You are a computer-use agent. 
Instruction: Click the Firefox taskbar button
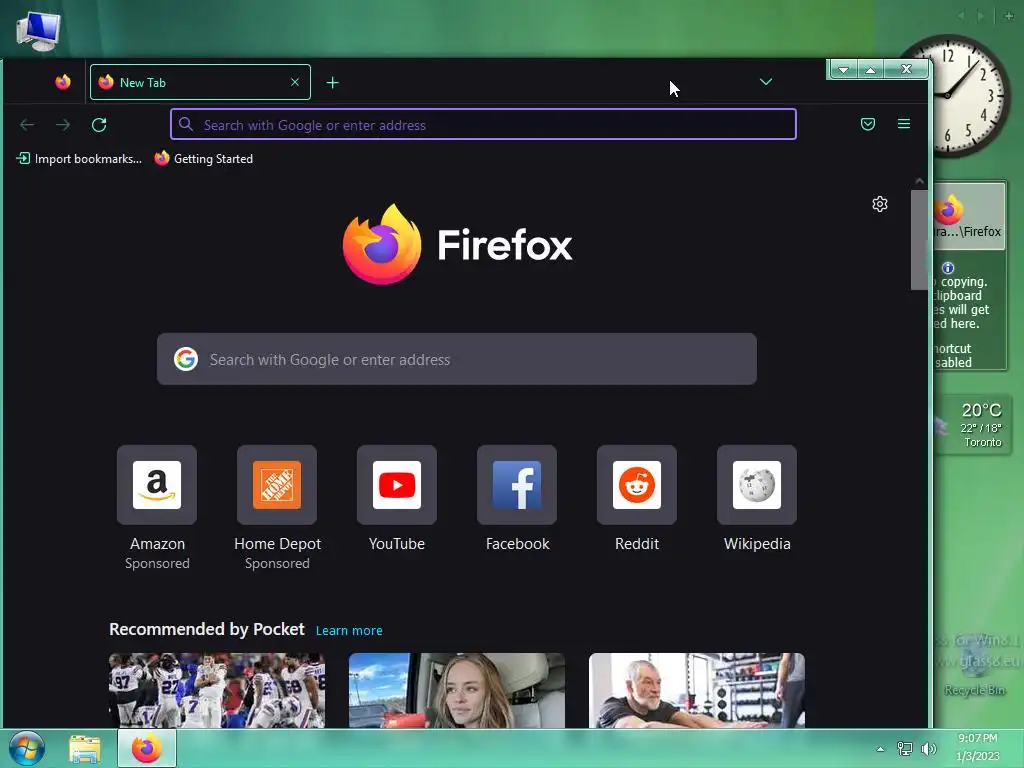click(x=146, y=748)
